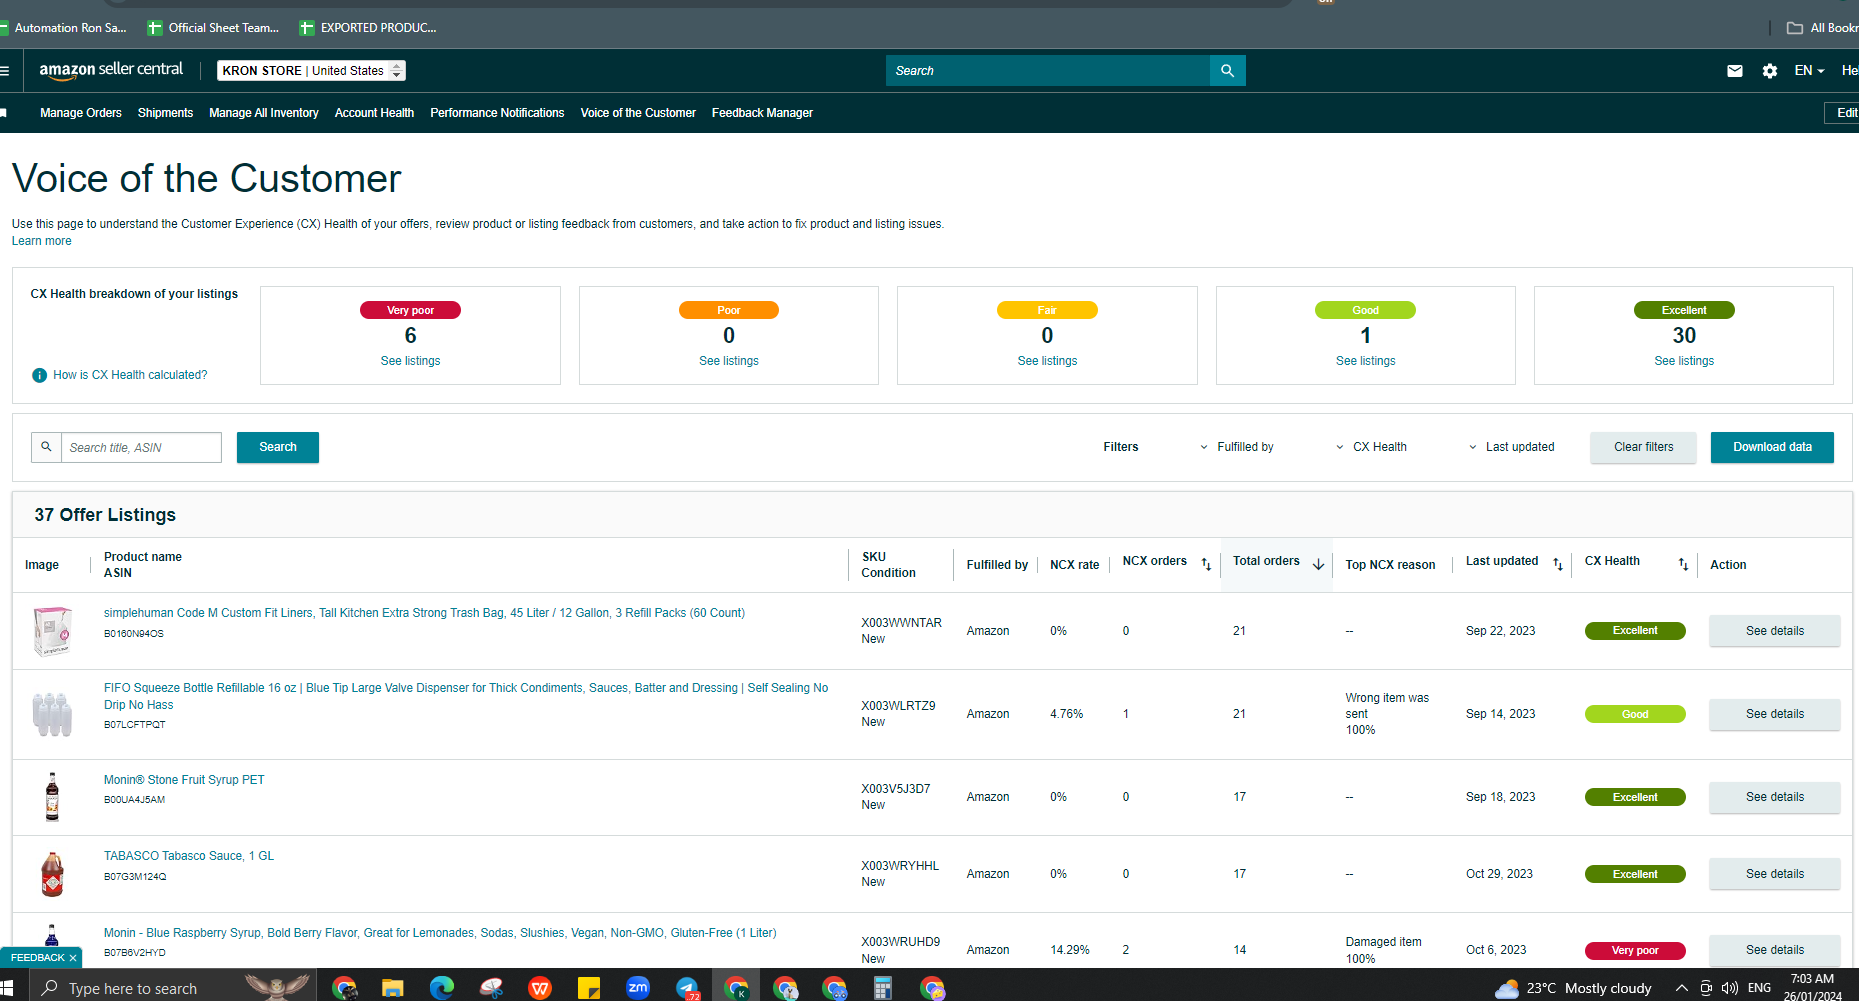Open Manage All Inventory

[x=264, y=113]
